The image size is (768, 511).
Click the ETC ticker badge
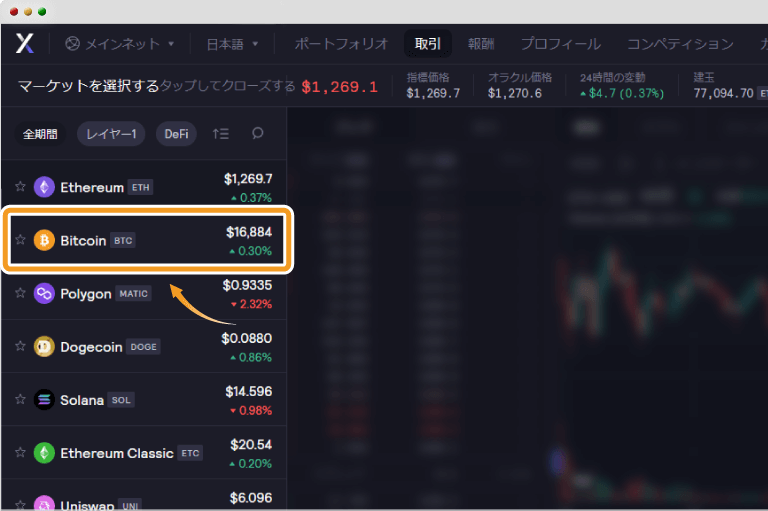tap(190, 453)
